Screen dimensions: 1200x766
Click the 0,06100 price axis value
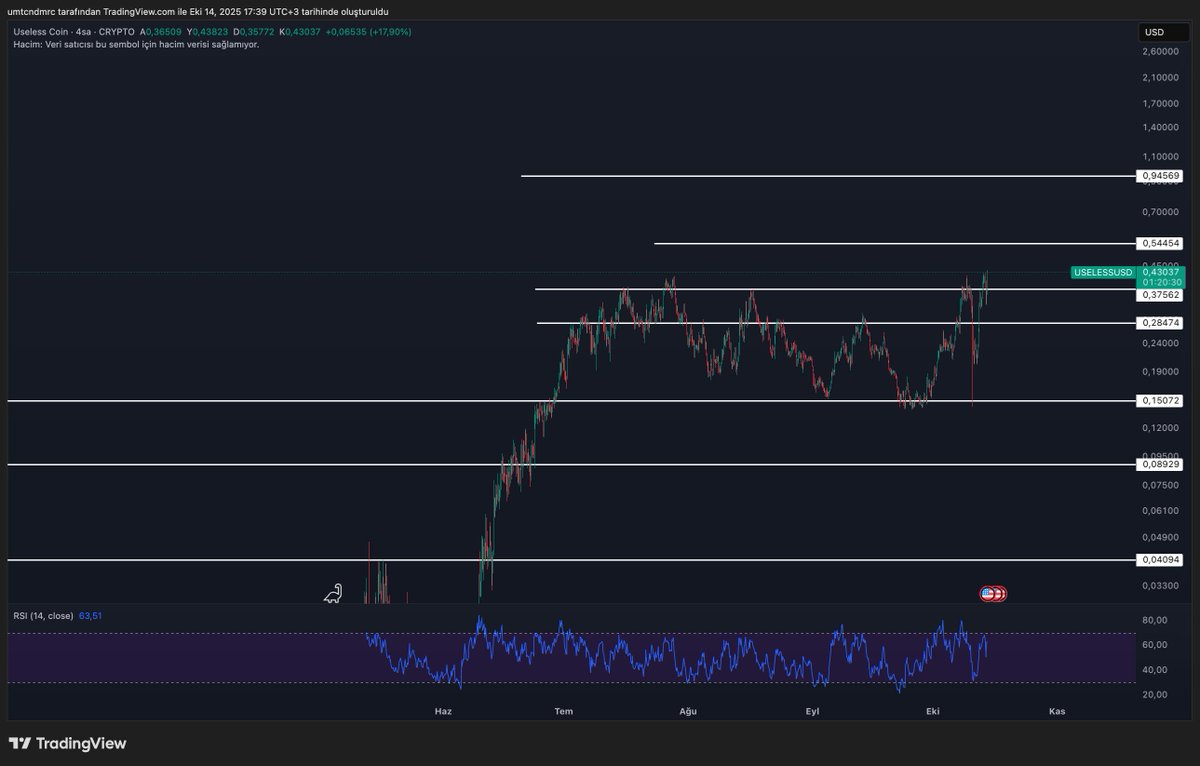point(1159,510)
